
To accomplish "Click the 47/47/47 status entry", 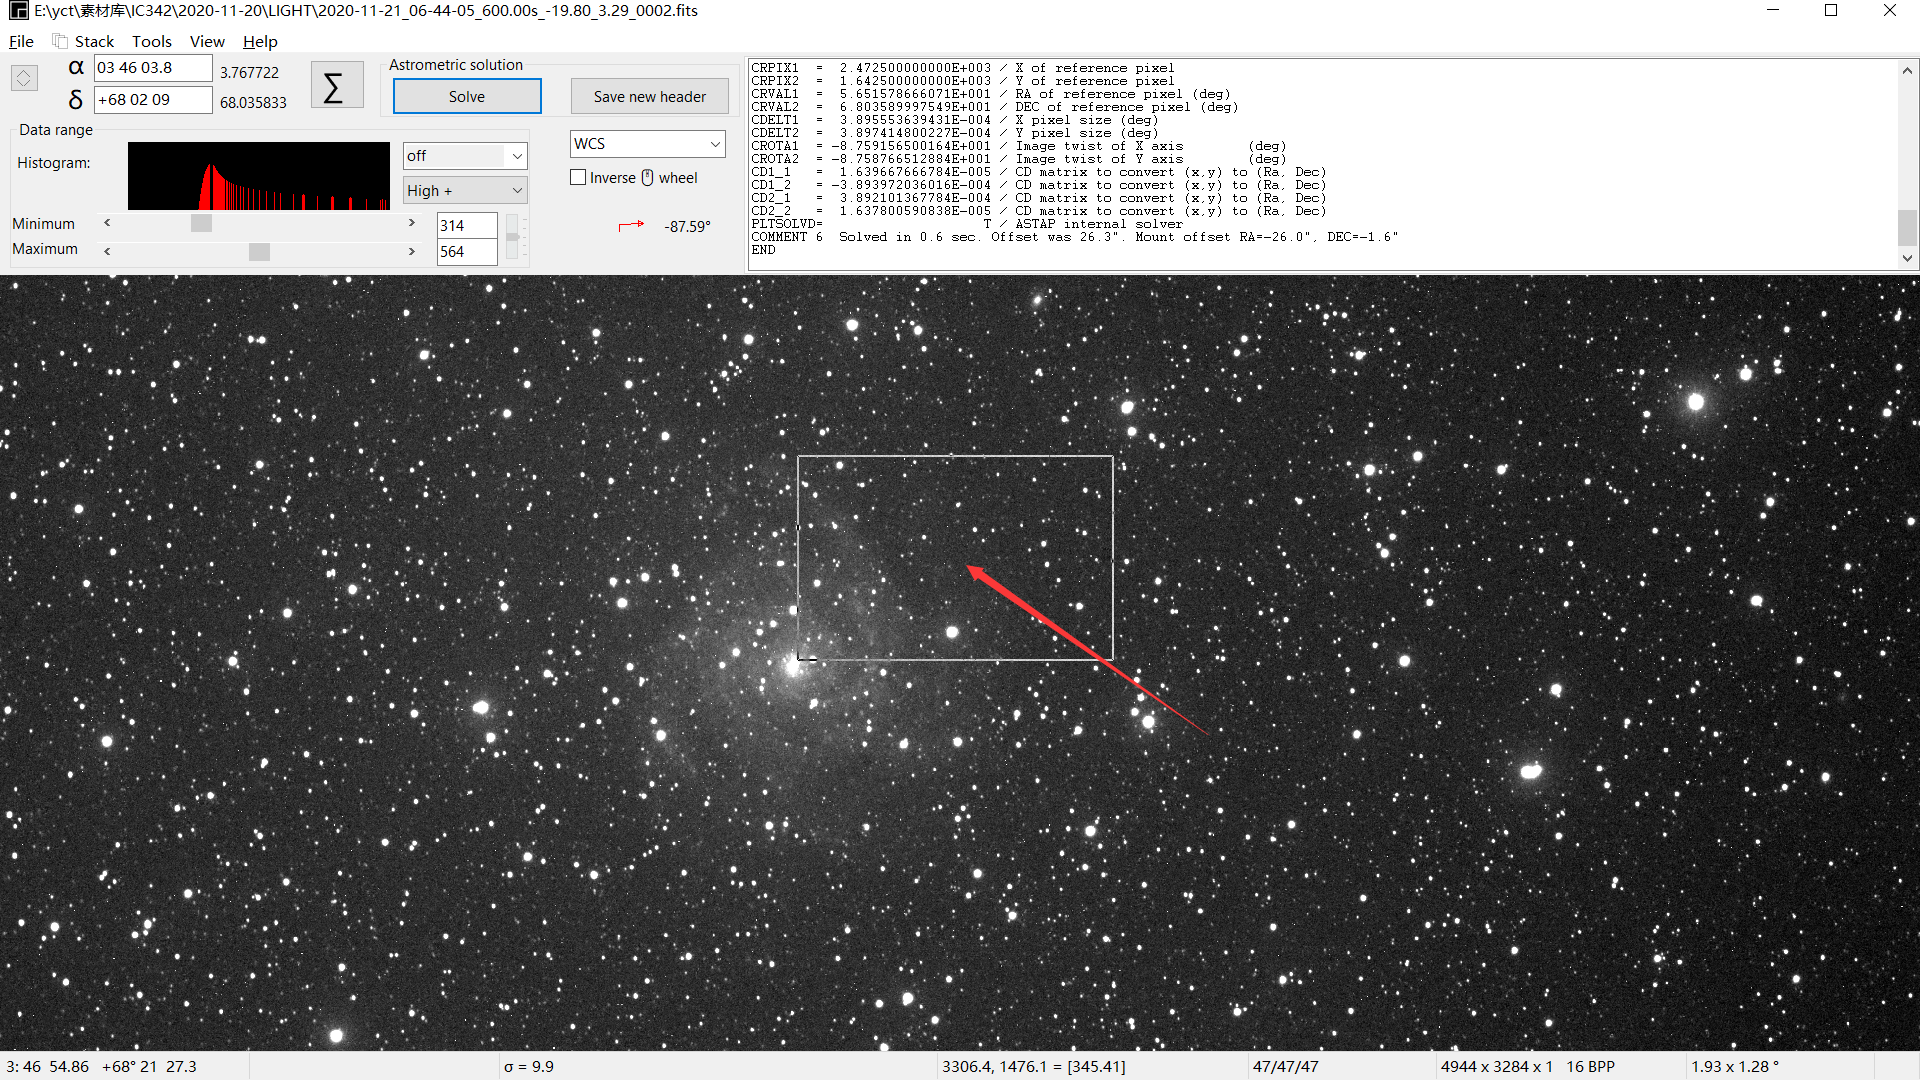I will coord(1285,1066).
